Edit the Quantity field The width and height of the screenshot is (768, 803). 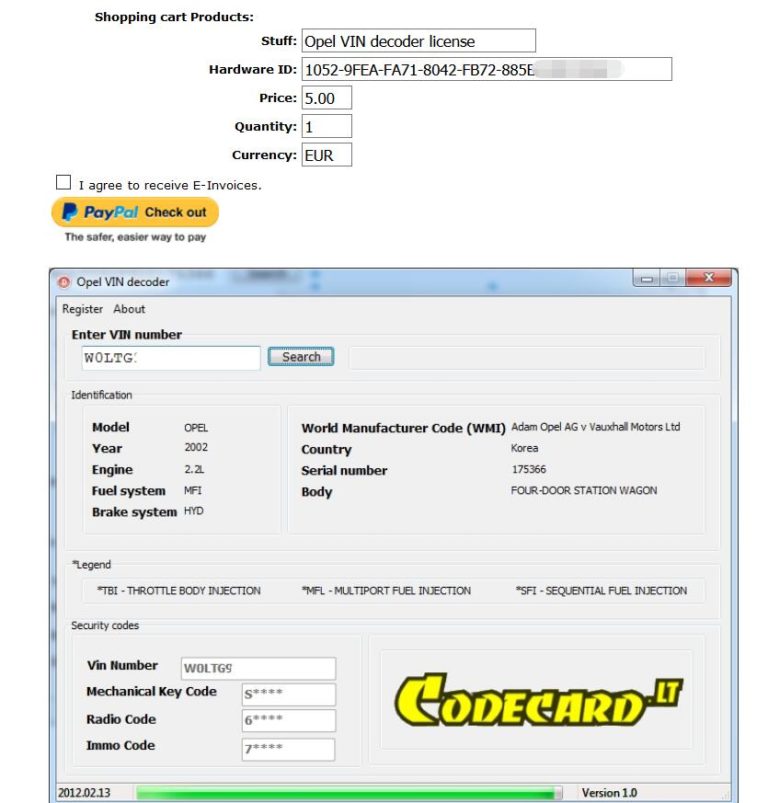(x=327, y=126)
